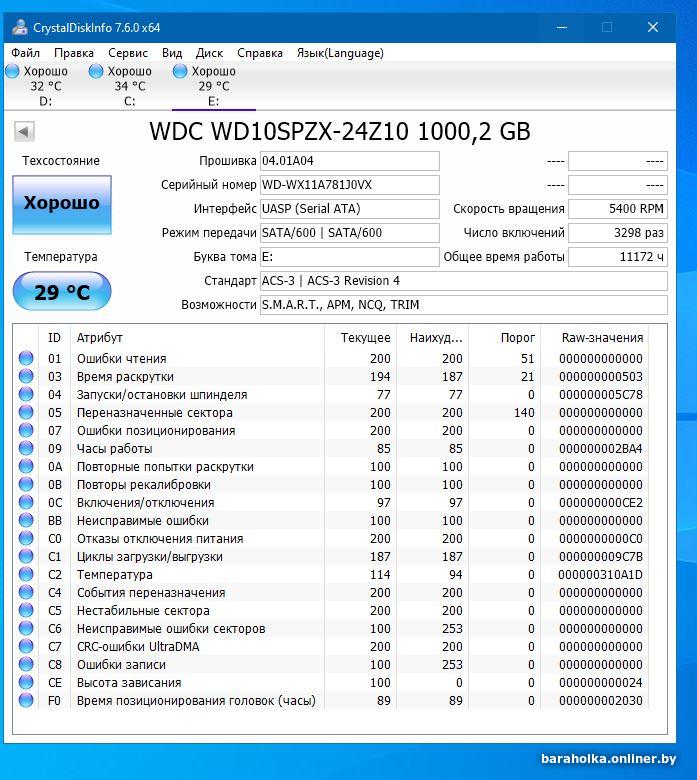Image resolution: width=697 pixels, height=780 pixels.
Task: Click Интерфейс field UASP (Serial ATA)
Action: coord(350,209)
